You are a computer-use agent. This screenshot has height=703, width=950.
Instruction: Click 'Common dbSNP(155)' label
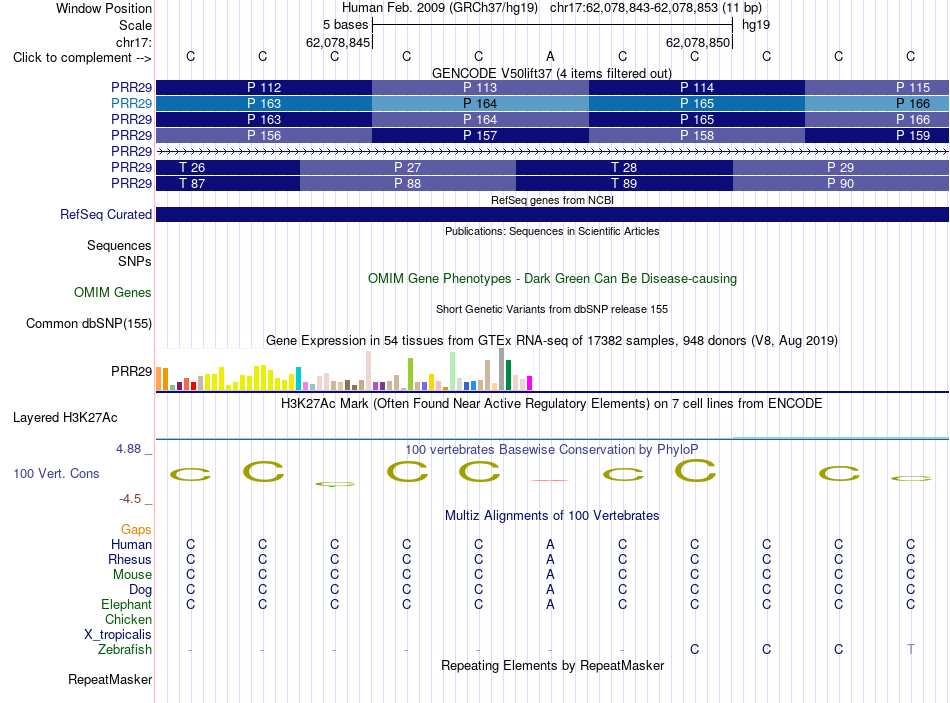tap(88, 324)
